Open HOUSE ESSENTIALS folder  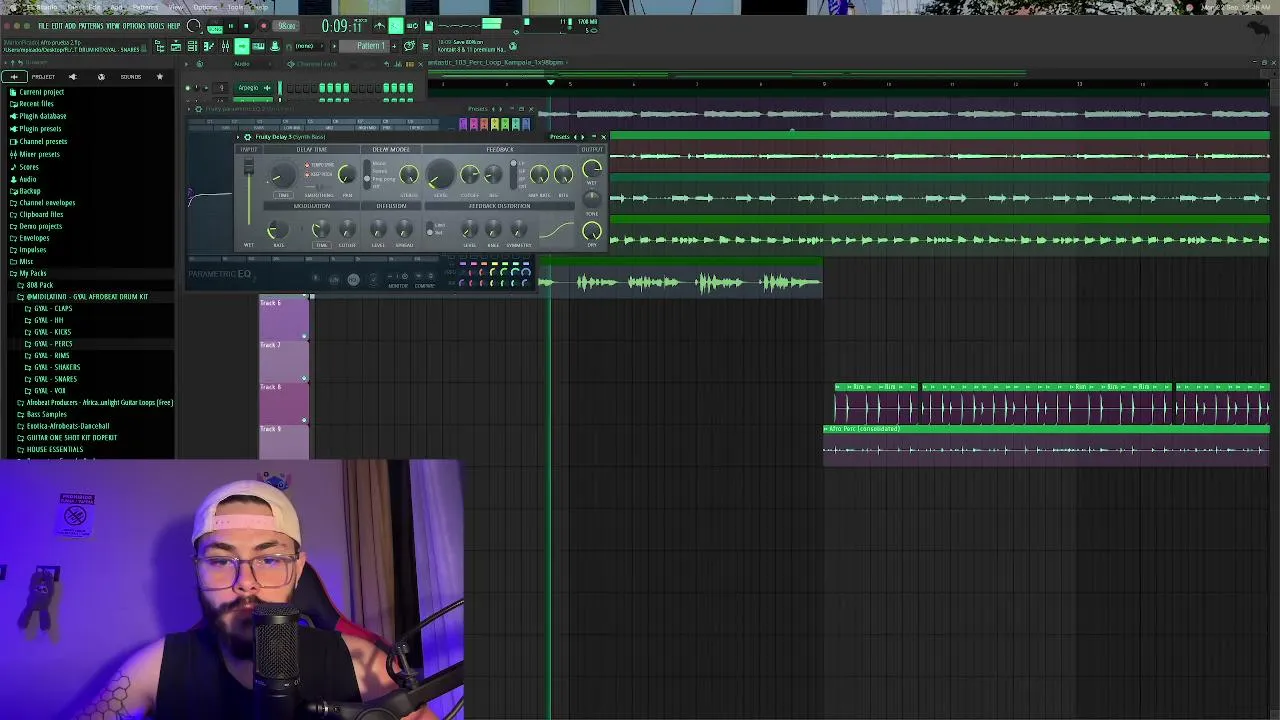pyautogui.click(x=54, y=450)
